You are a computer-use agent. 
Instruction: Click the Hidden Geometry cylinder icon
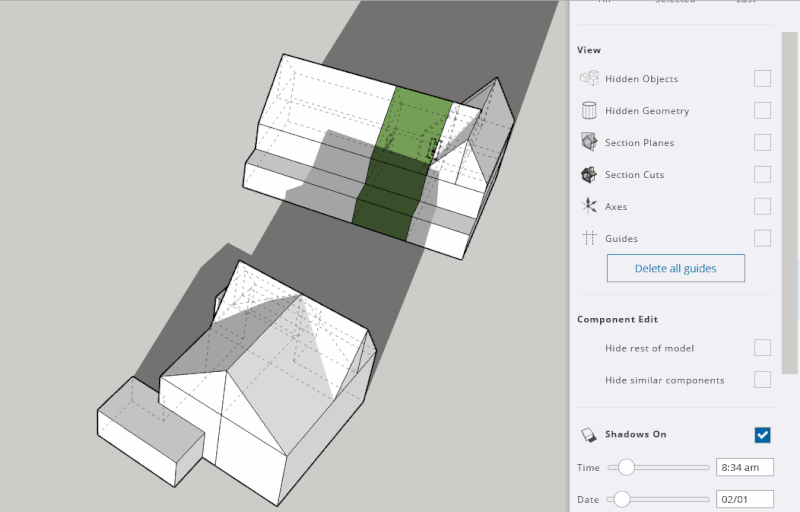pyautogui.click(x=589, y=110)
